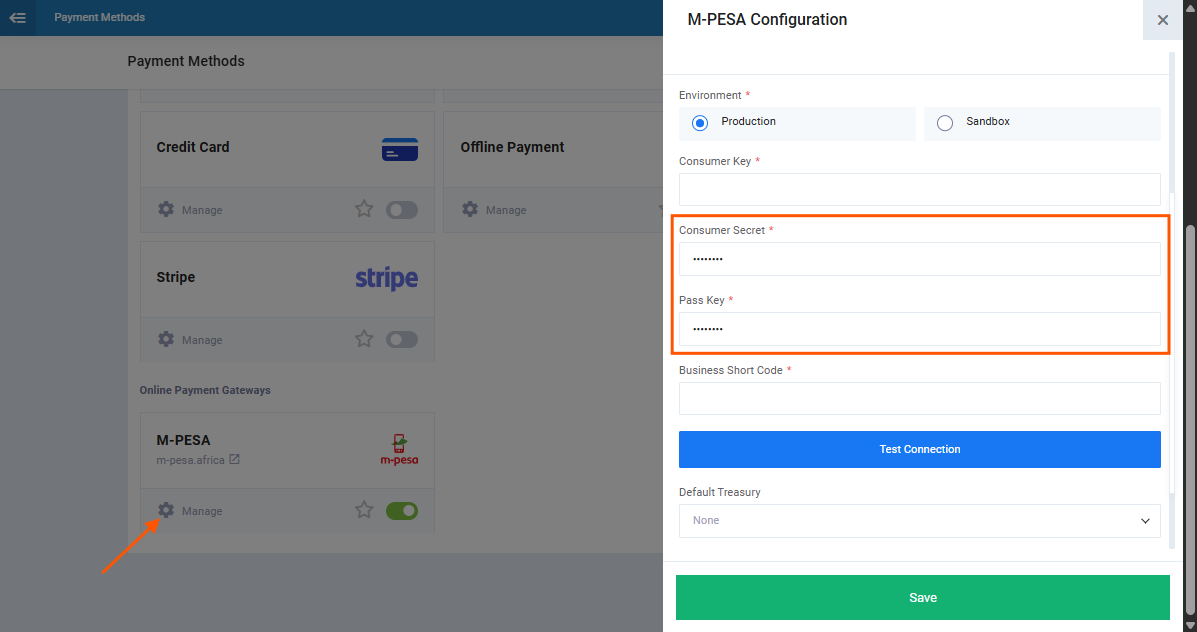1197x632 pixels.
Task: Click the gear icon next to M-PESA Manage
Action: coord(166,510)
